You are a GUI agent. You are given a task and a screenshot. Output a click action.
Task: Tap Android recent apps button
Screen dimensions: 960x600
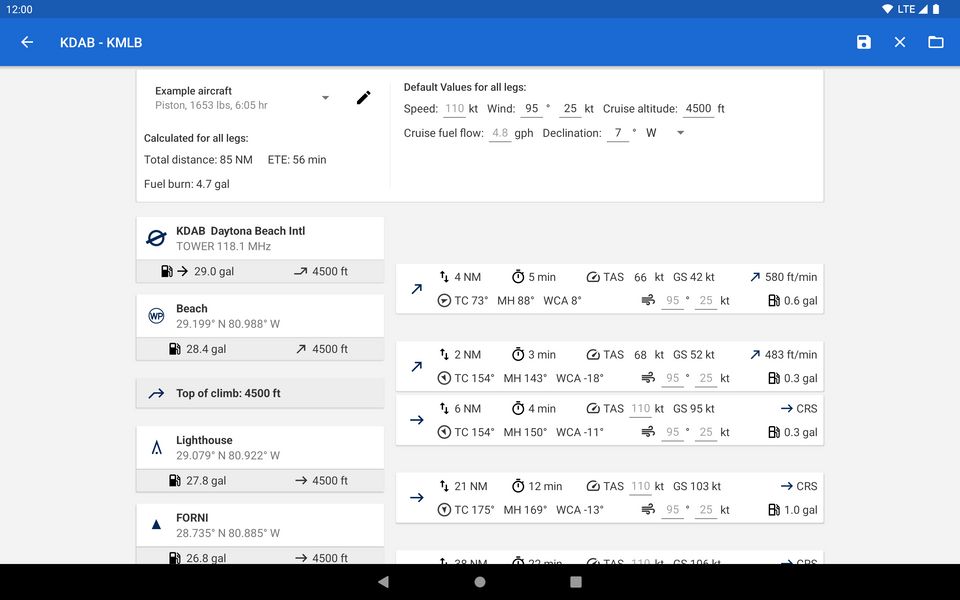coord(576,582)
